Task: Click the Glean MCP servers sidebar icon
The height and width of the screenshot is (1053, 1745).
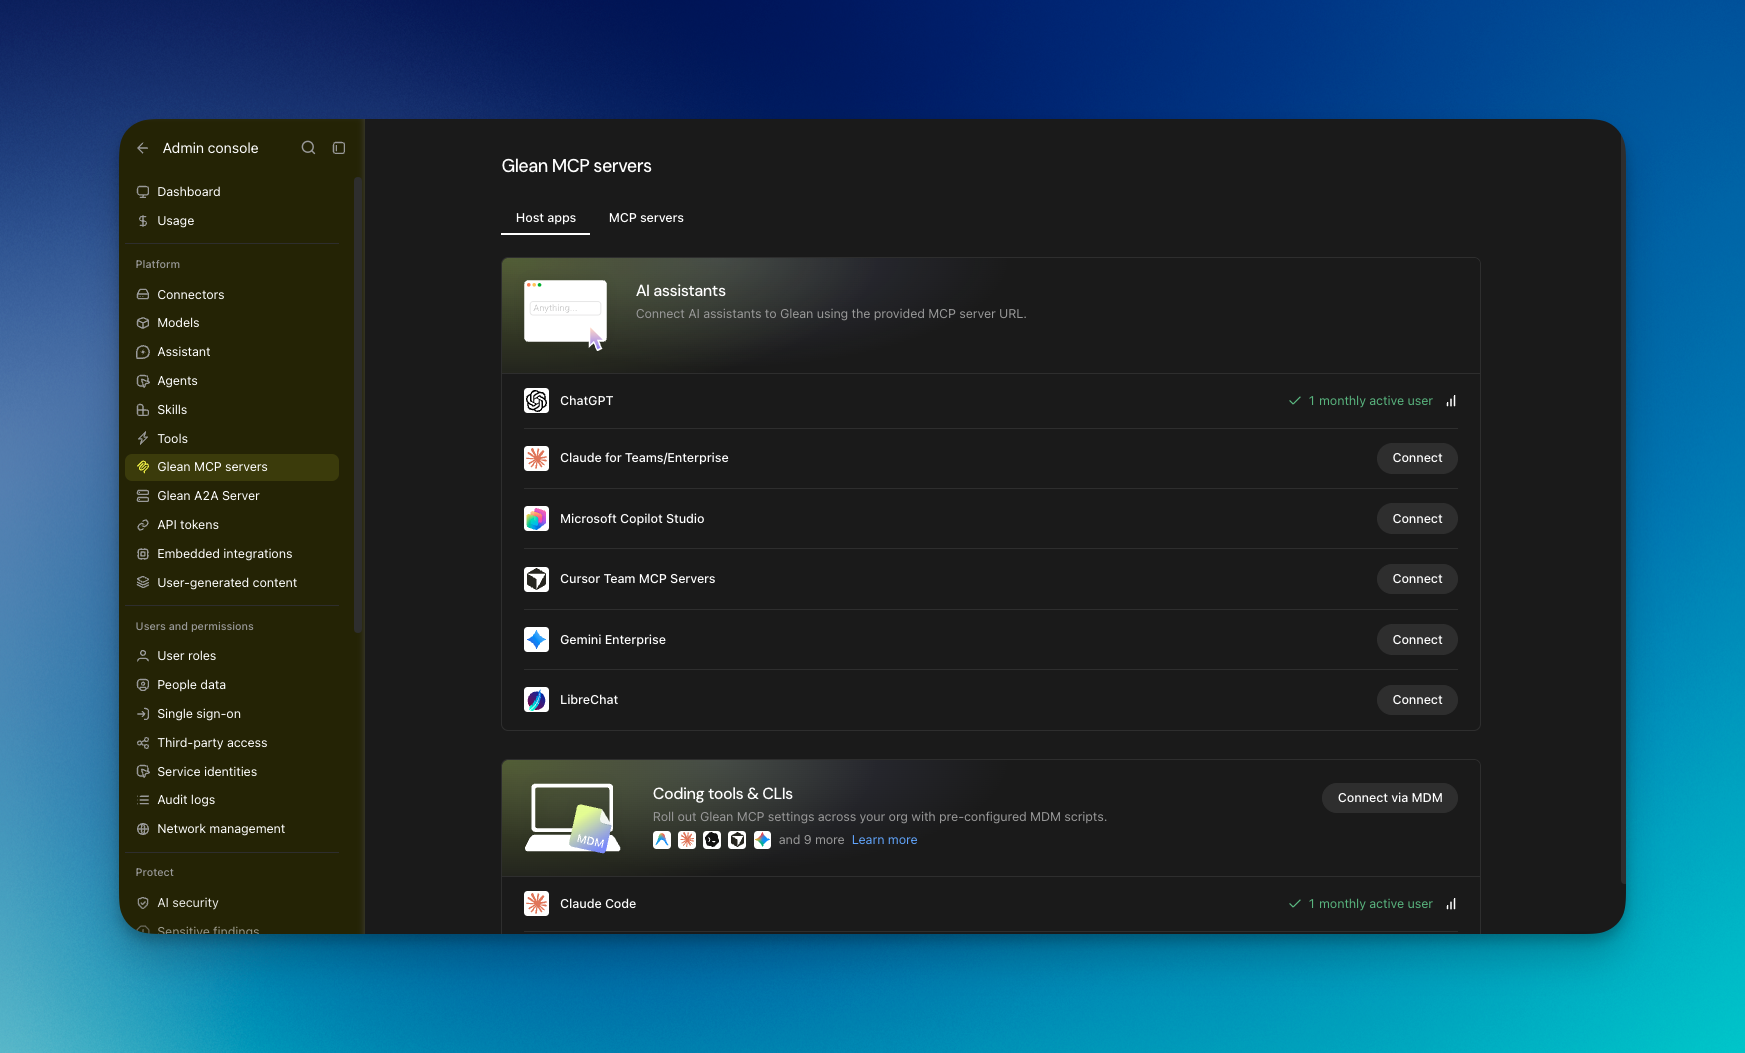Action: [x=143, y=467]
